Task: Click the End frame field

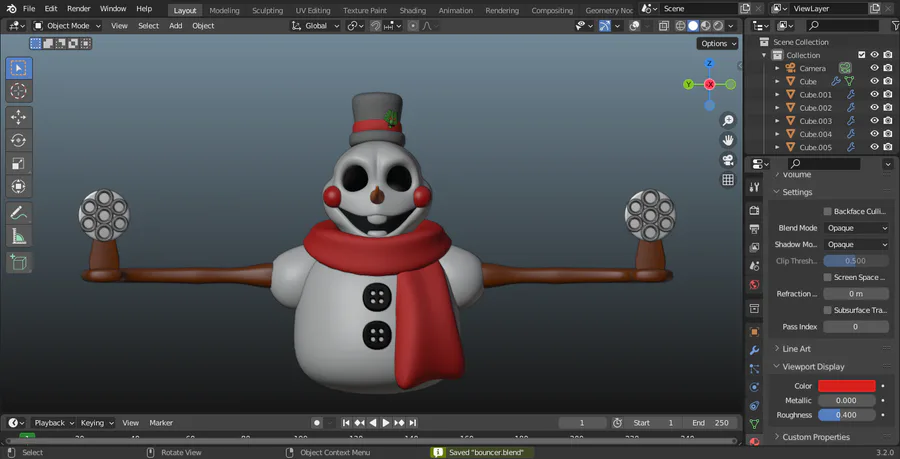Action: tap(711, 423)
